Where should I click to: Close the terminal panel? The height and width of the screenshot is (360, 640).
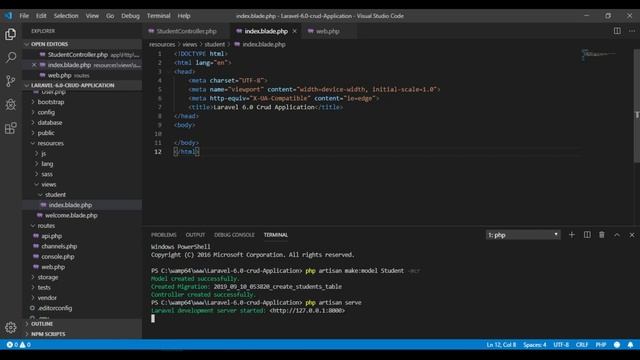coord(632,235)
